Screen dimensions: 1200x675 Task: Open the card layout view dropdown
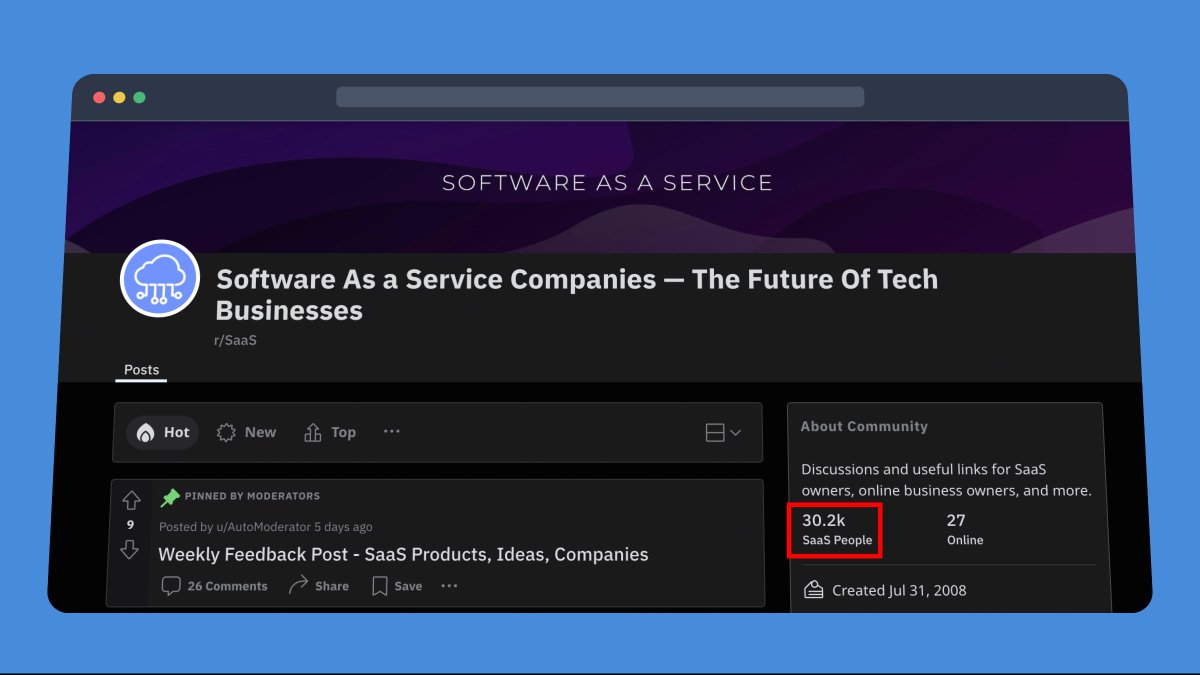(723, 433)
